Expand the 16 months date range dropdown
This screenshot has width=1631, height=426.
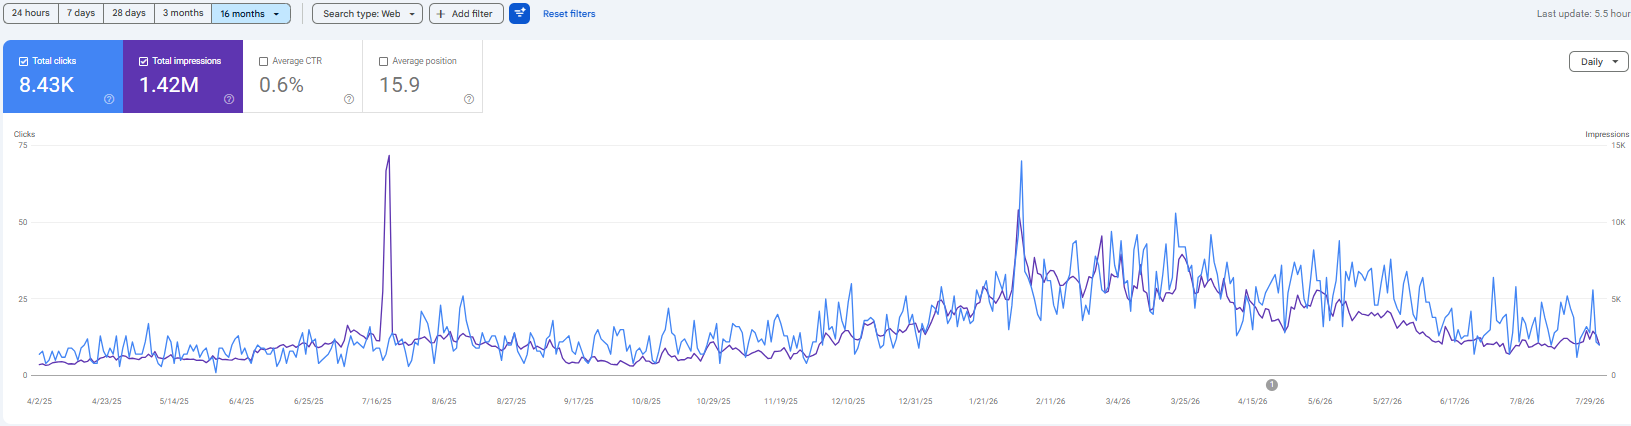click(251, 14)
